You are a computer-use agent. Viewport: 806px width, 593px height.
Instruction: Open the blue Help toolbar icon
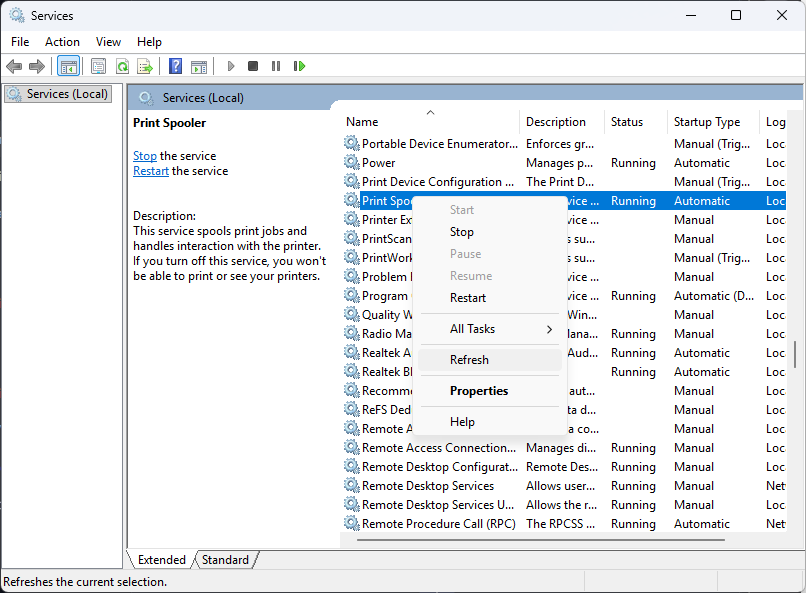pyautogui.click(x=175, y=66)
